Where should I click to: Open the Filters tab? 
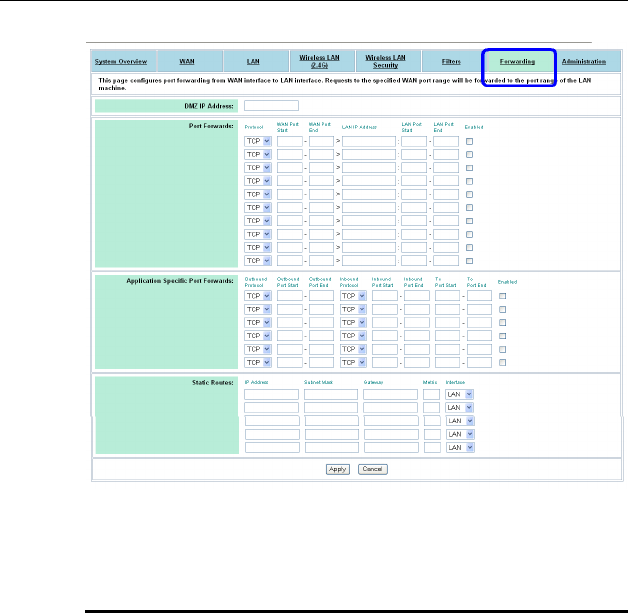[x=451, y=62]
